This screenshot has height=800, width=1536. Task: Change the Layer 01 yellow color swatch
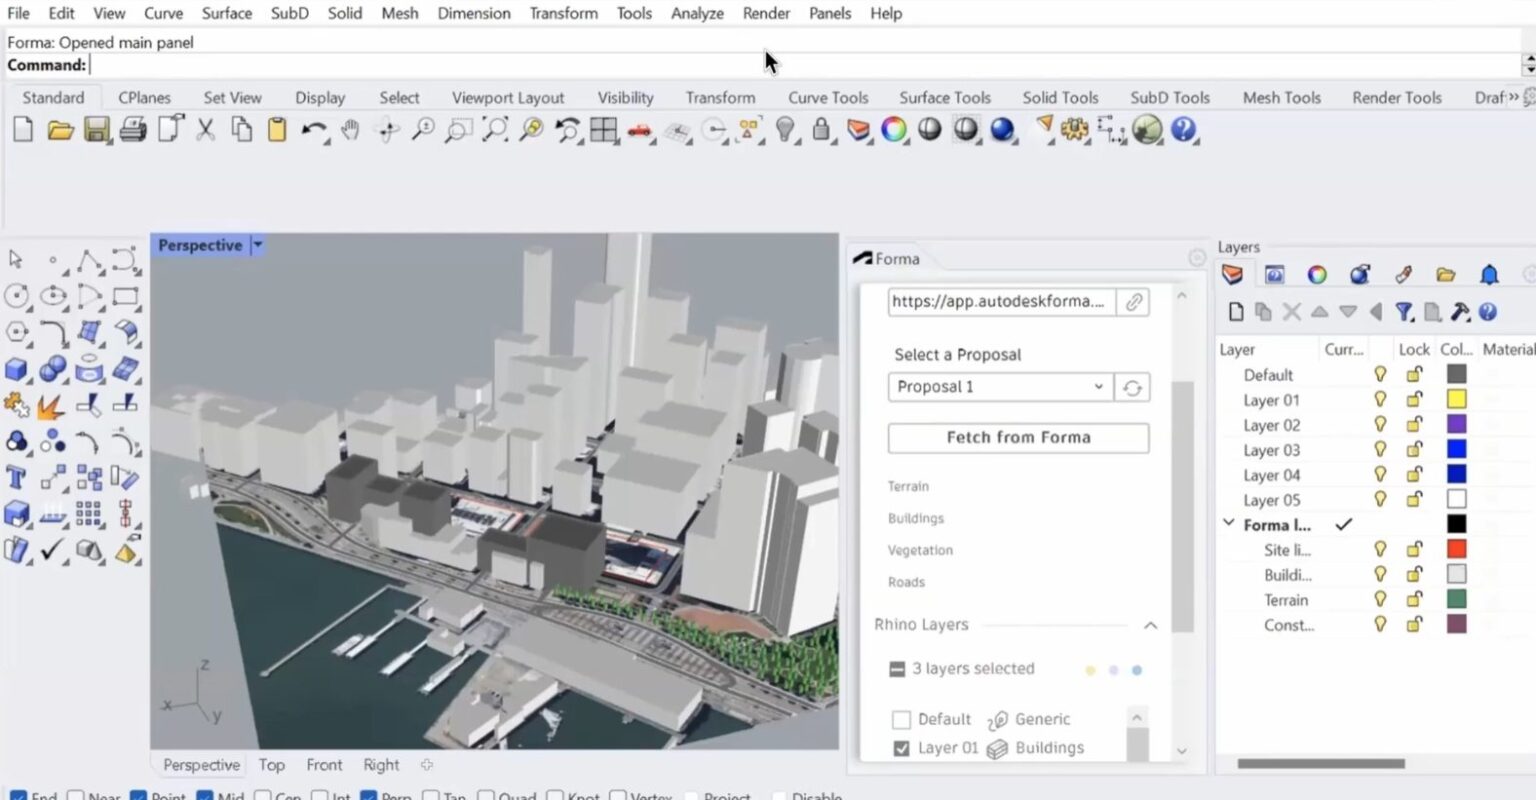point(1456,398)
